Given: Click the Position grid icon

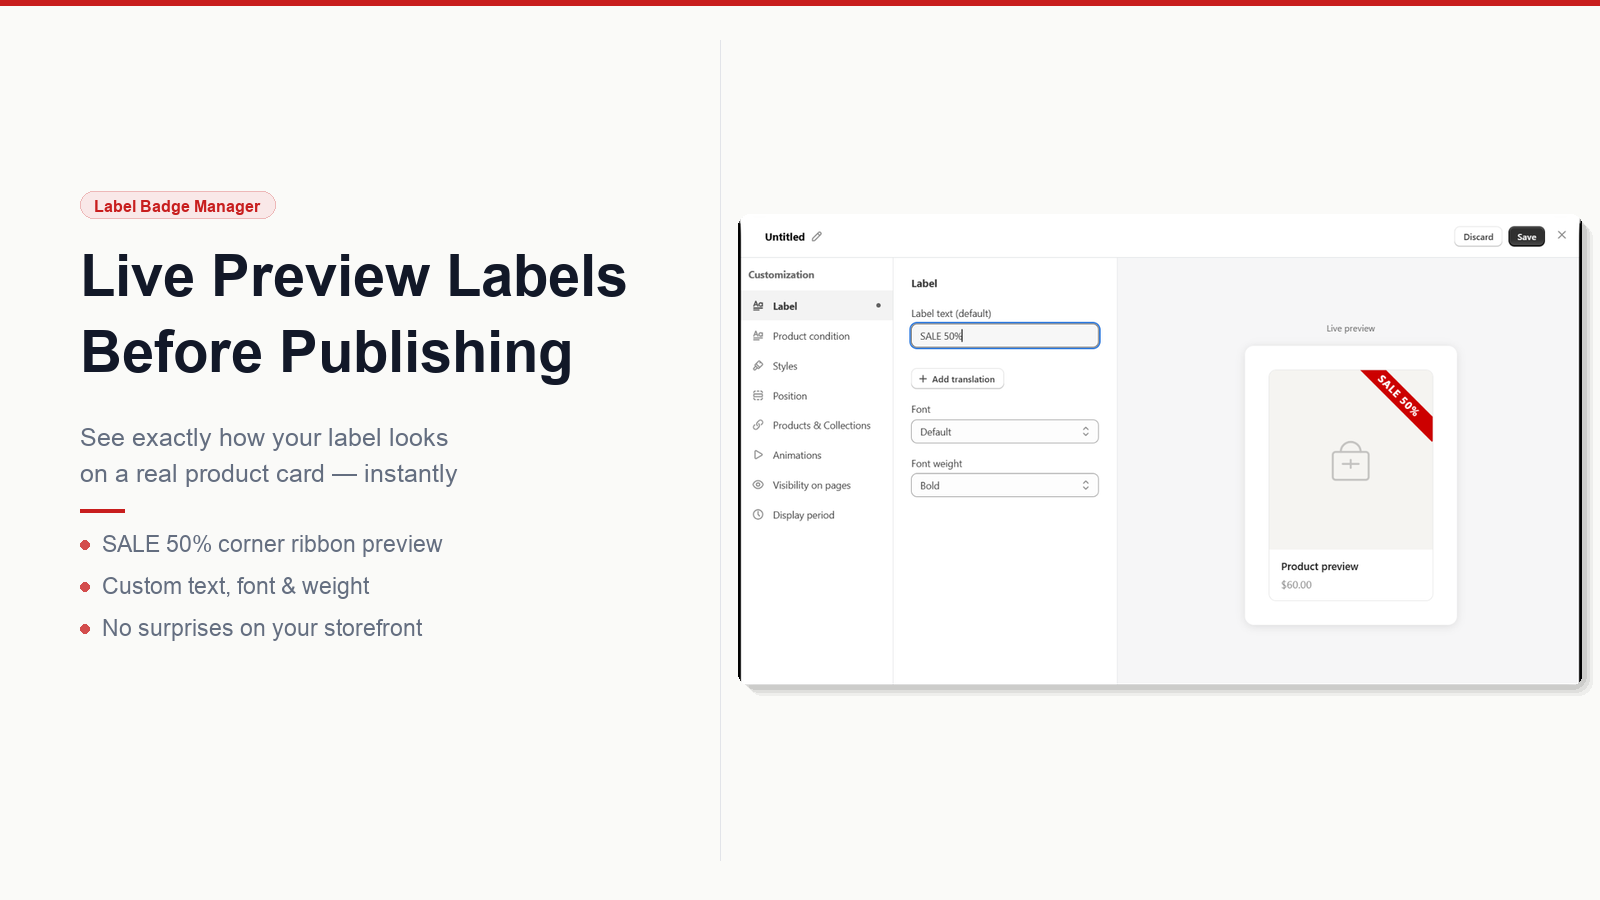Looking at the screenshot, I should tap(758, 396).
